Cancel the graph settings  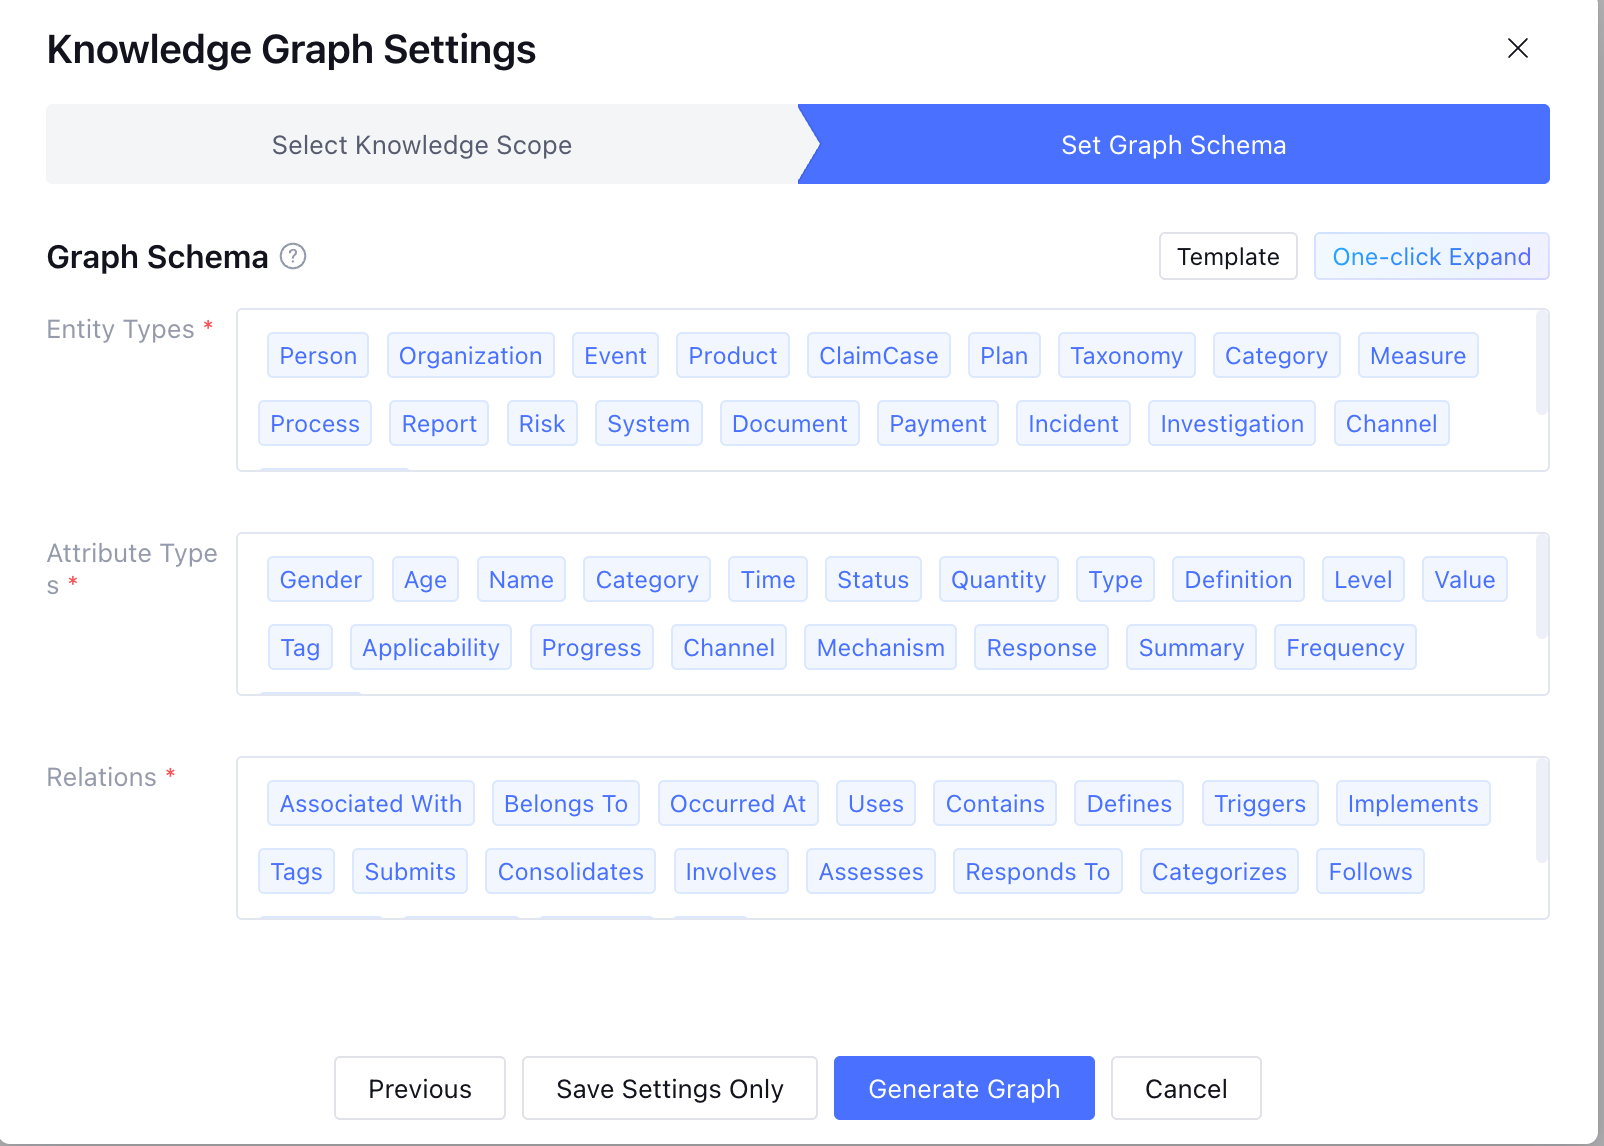click(x=1186, y=1088)
